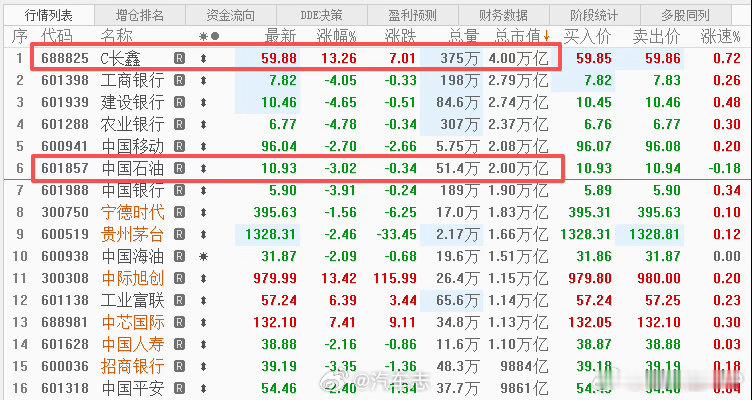Click the R badge beside 中际旭创
752x400 pixels.
[x=179, y=278]
